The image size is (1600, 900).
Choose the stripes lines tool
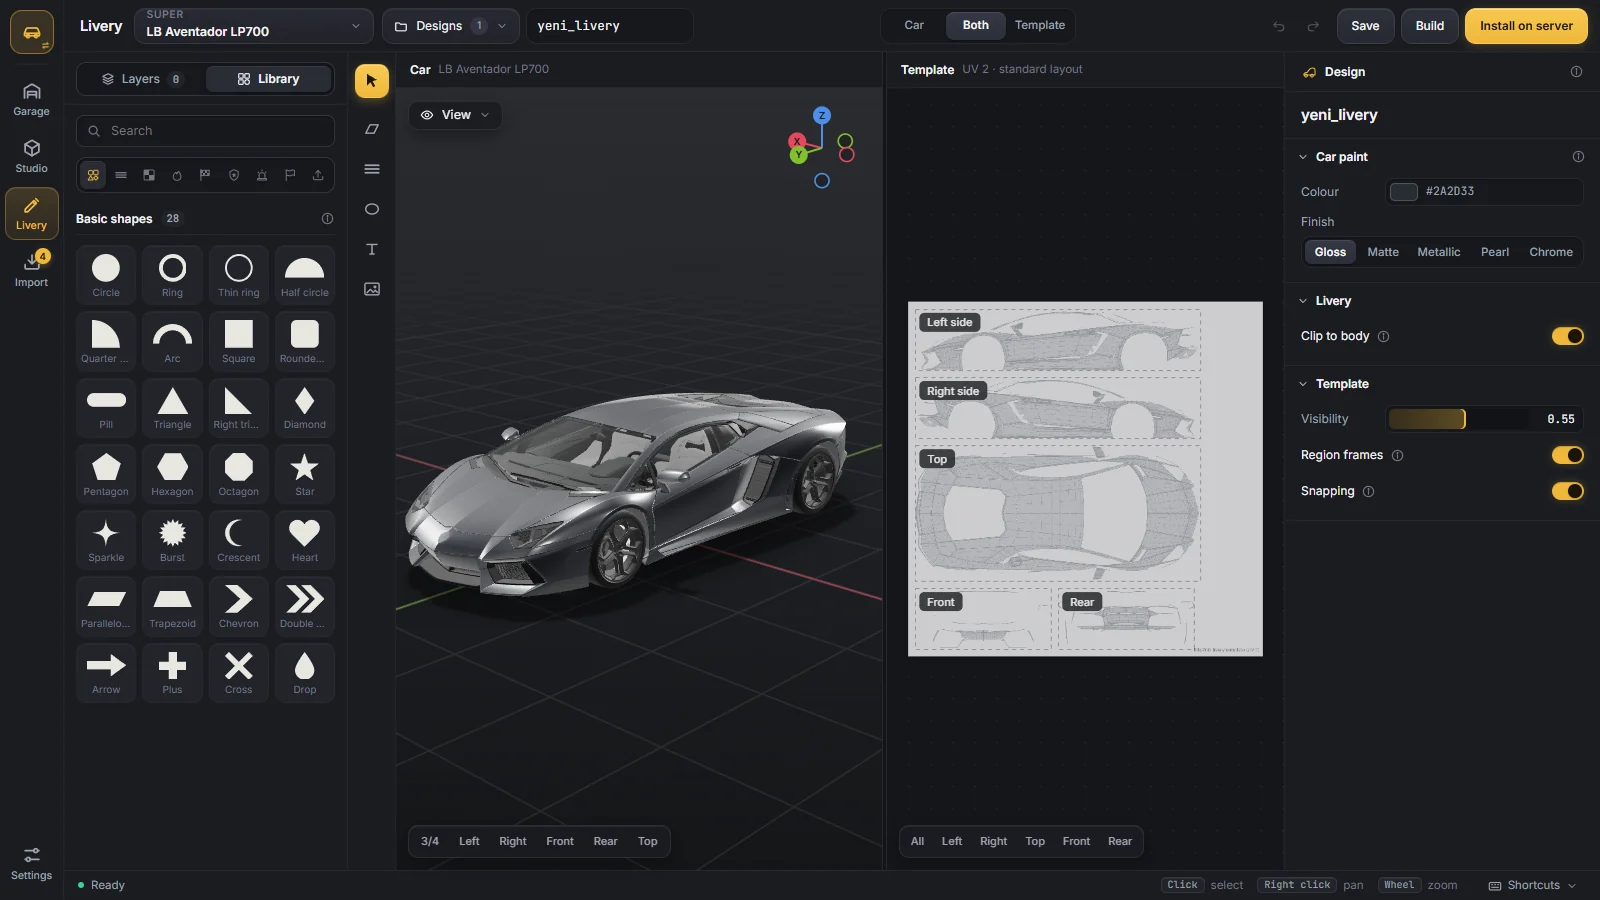(x=372, y=169)
